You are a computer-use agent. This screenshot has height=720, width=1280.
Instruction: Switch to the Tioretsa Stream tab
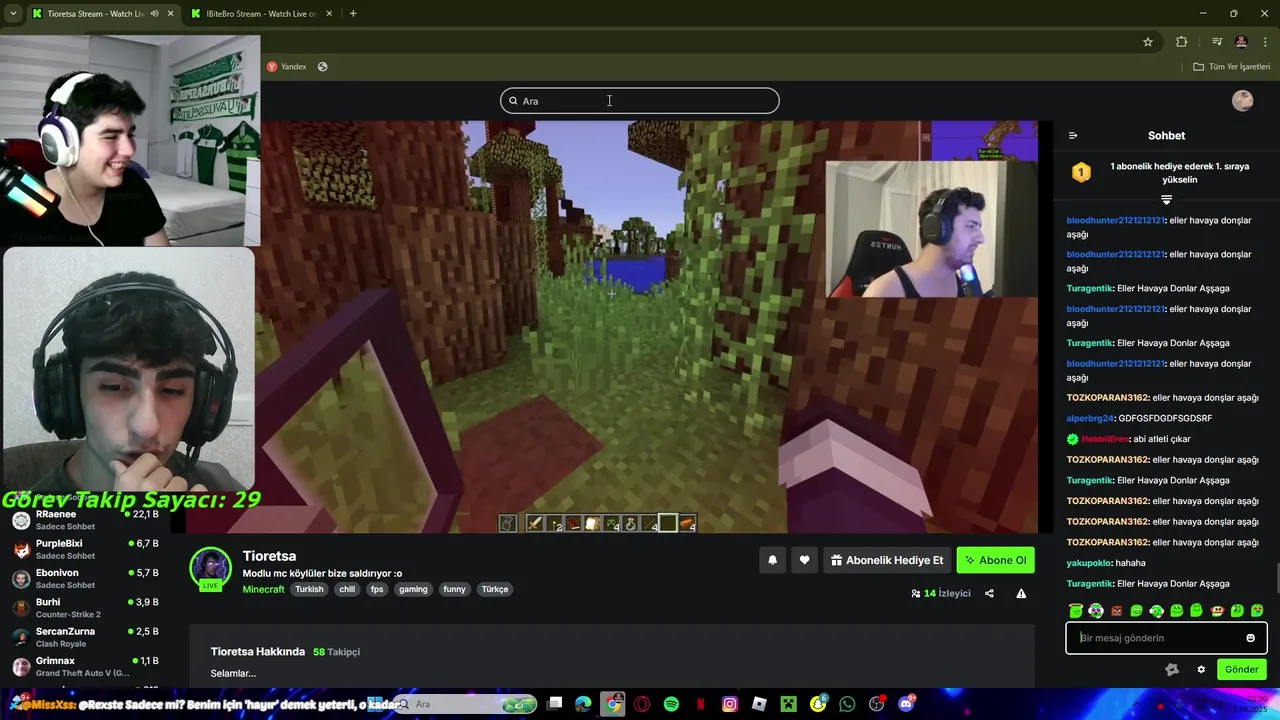coord(93,13)
